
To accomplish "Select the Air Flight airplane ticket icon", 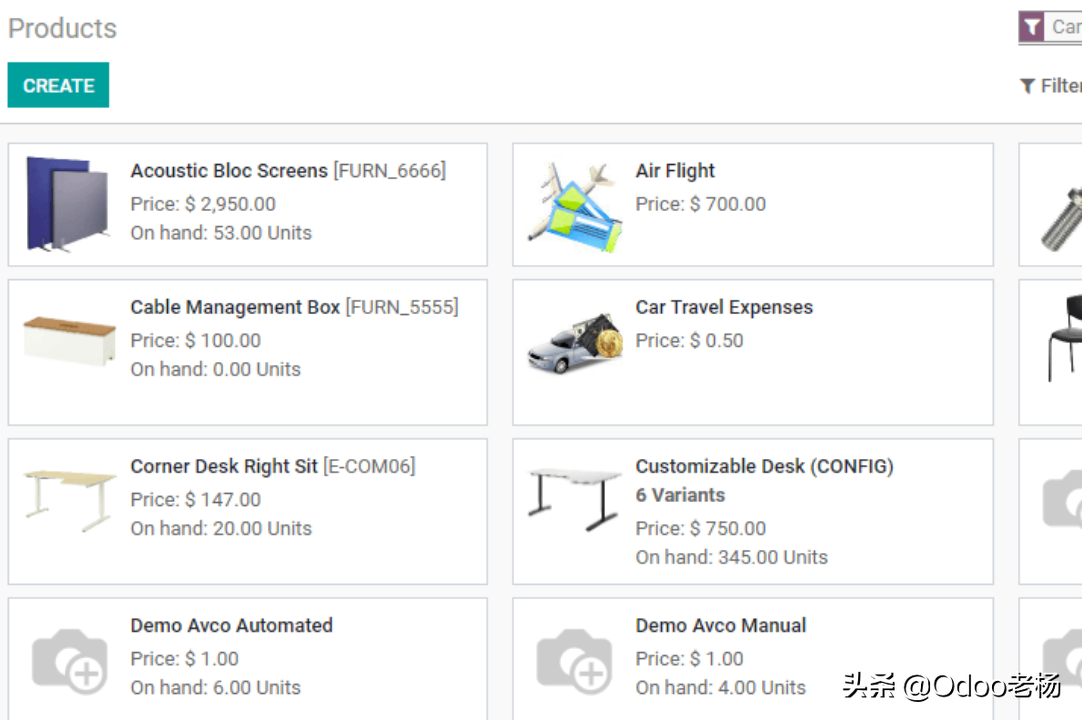I will coord(574,206).
